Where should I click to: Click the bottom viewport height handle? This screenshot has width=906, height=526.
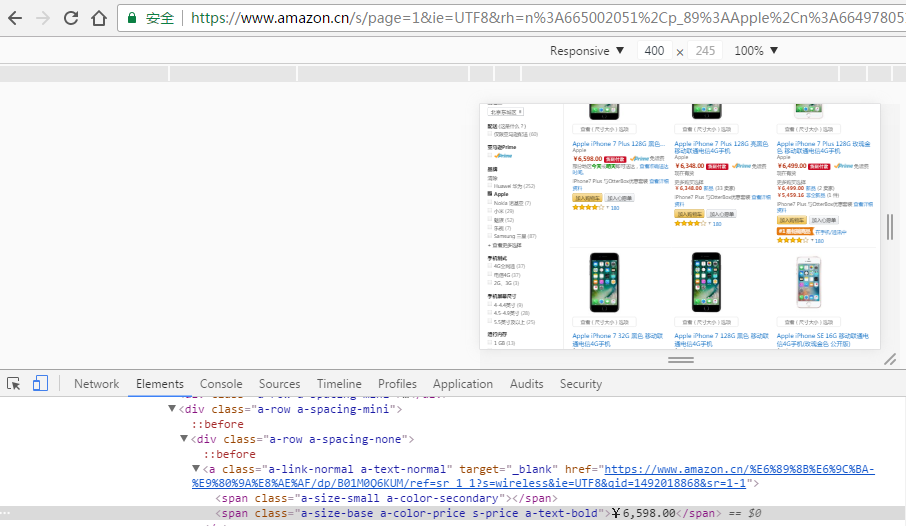(x=681, y=360)
